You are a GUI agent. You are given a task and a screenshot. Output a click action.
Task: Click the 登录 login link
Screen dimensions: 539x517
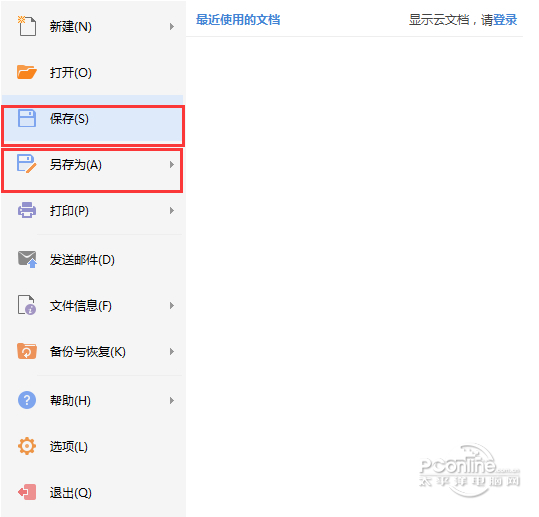click(505, 20)
